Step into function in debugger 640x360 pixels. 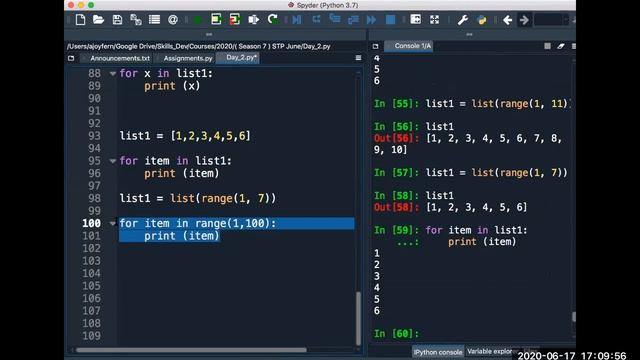click(335, 19)
